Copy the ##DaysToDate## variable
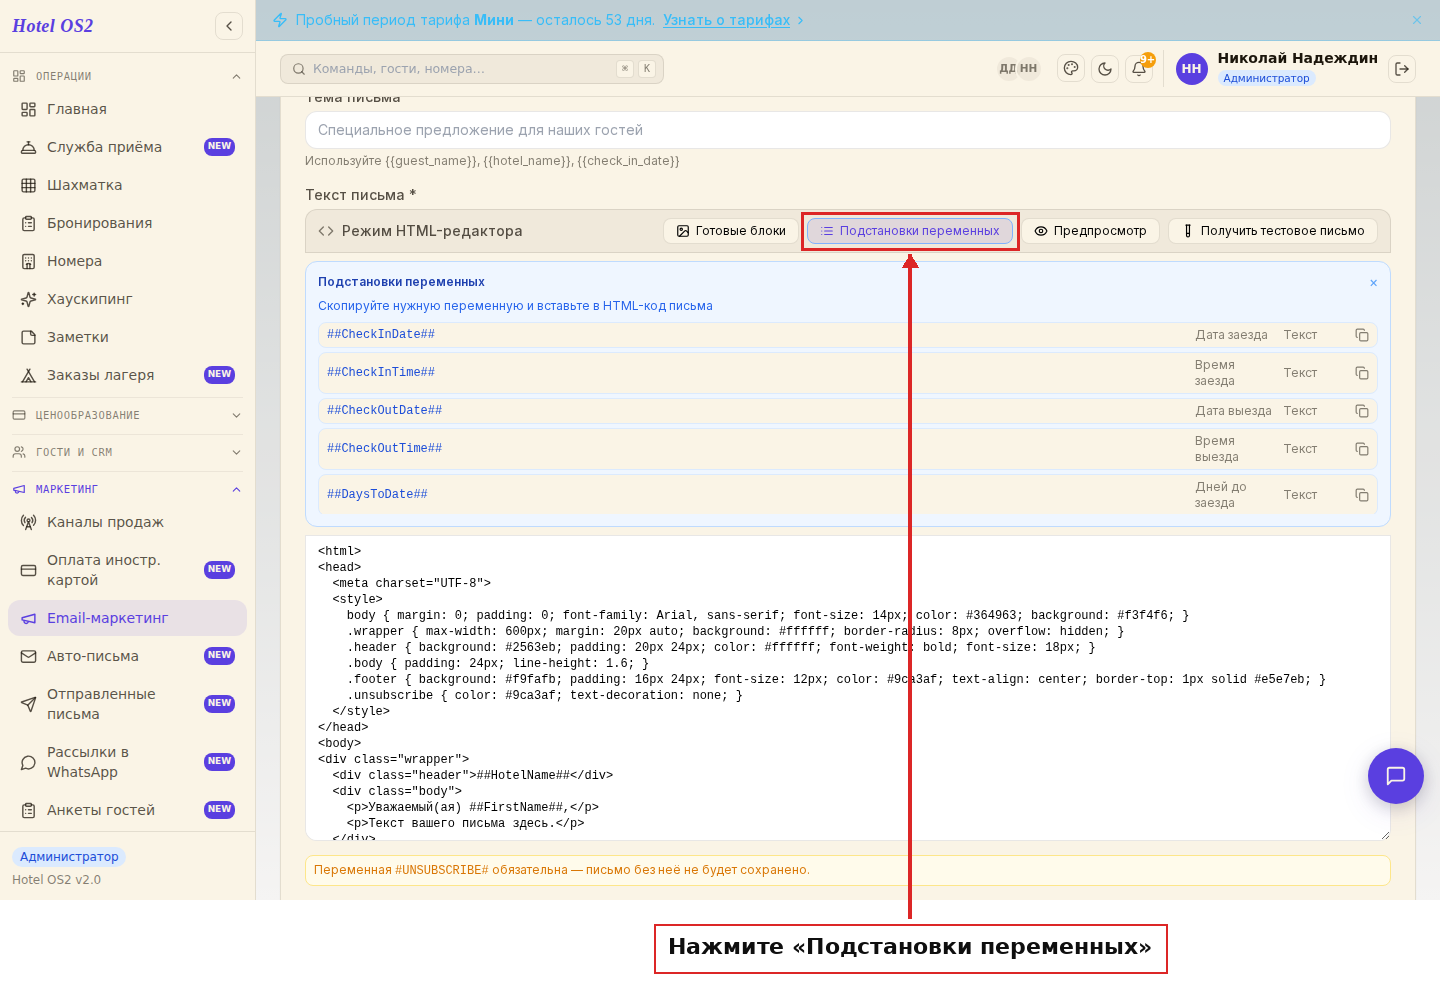The image size is (1440, 997). click(x=1362, y=495)
